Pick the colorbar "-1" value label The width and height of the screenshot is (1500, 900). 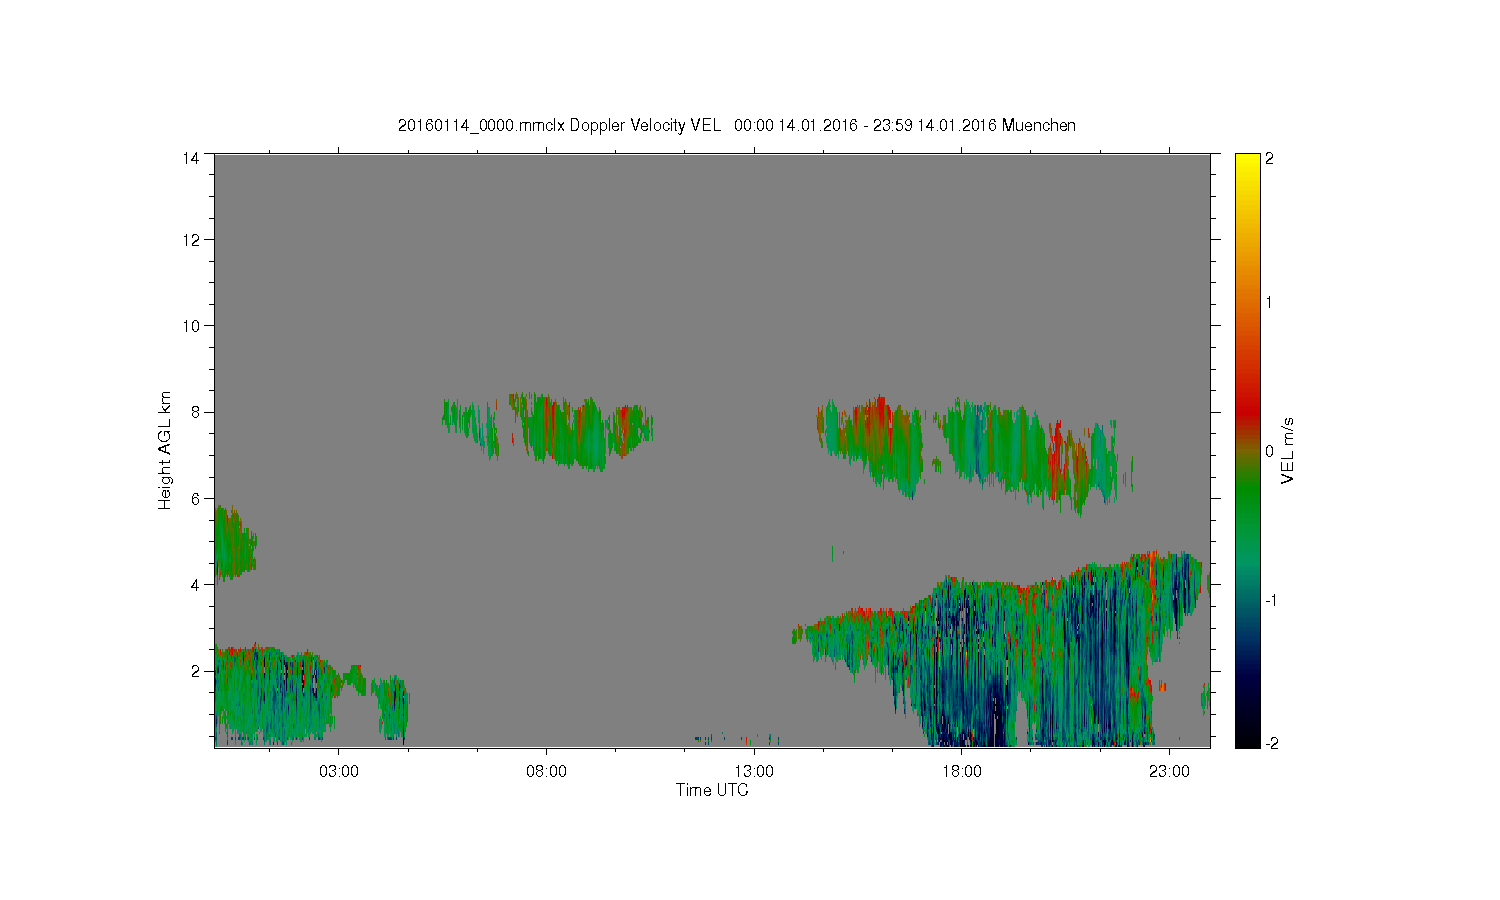click(x=1270, y=600)
